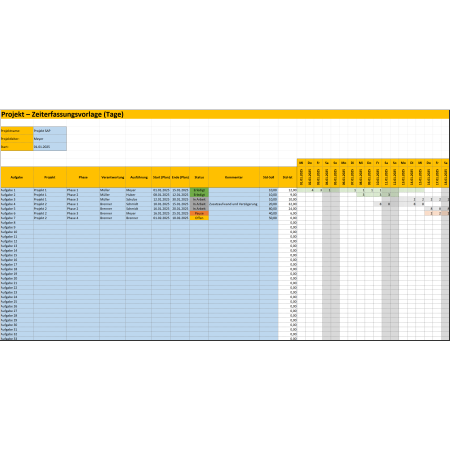450x450 pixels.
Task: Click the Aufgabe column header
Action: (17, 177)
